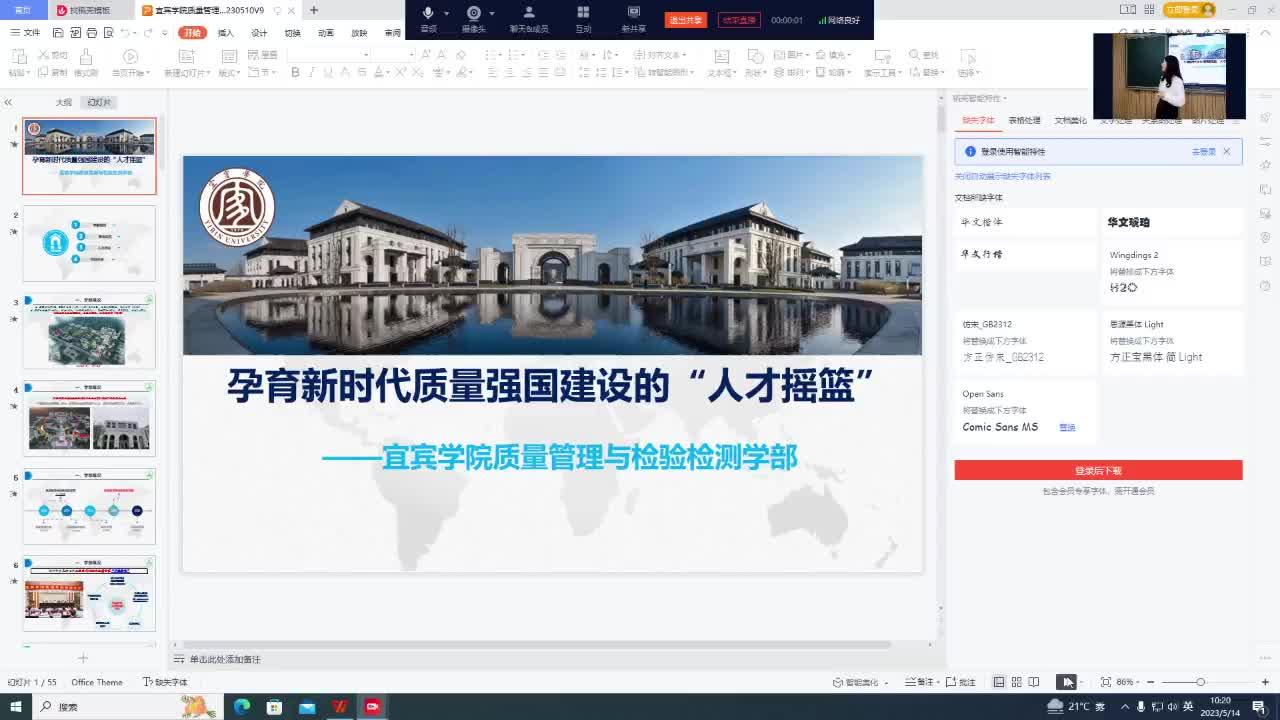Screen dimensions: 1280x720
Task: Open the 插入 ribbon tab
Action: [226, 33]
